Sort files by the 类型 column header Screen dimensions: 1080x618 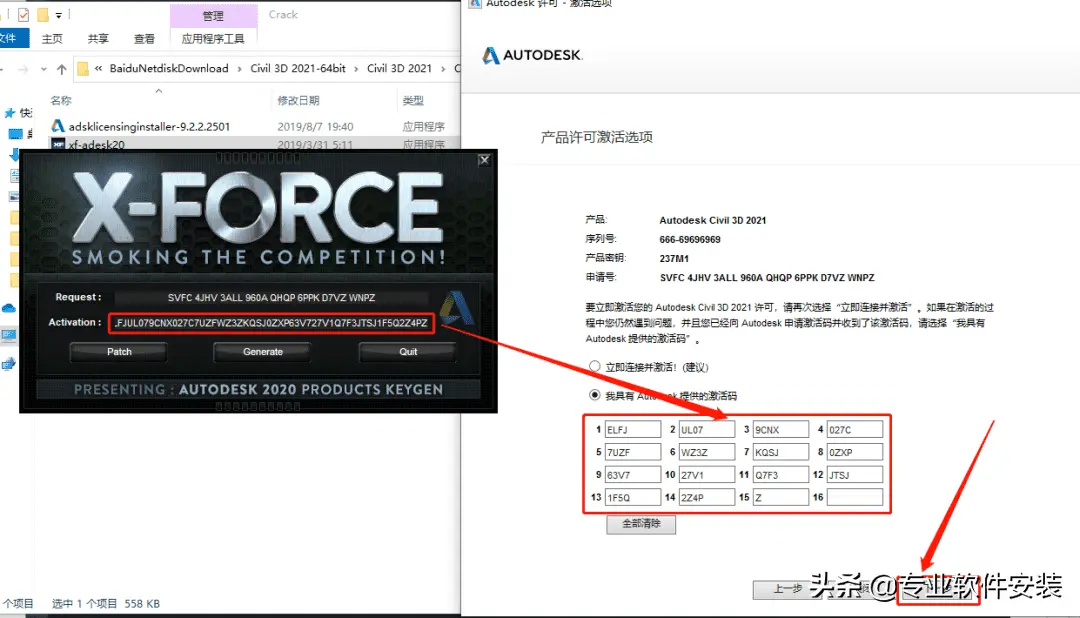click(413, 101)
